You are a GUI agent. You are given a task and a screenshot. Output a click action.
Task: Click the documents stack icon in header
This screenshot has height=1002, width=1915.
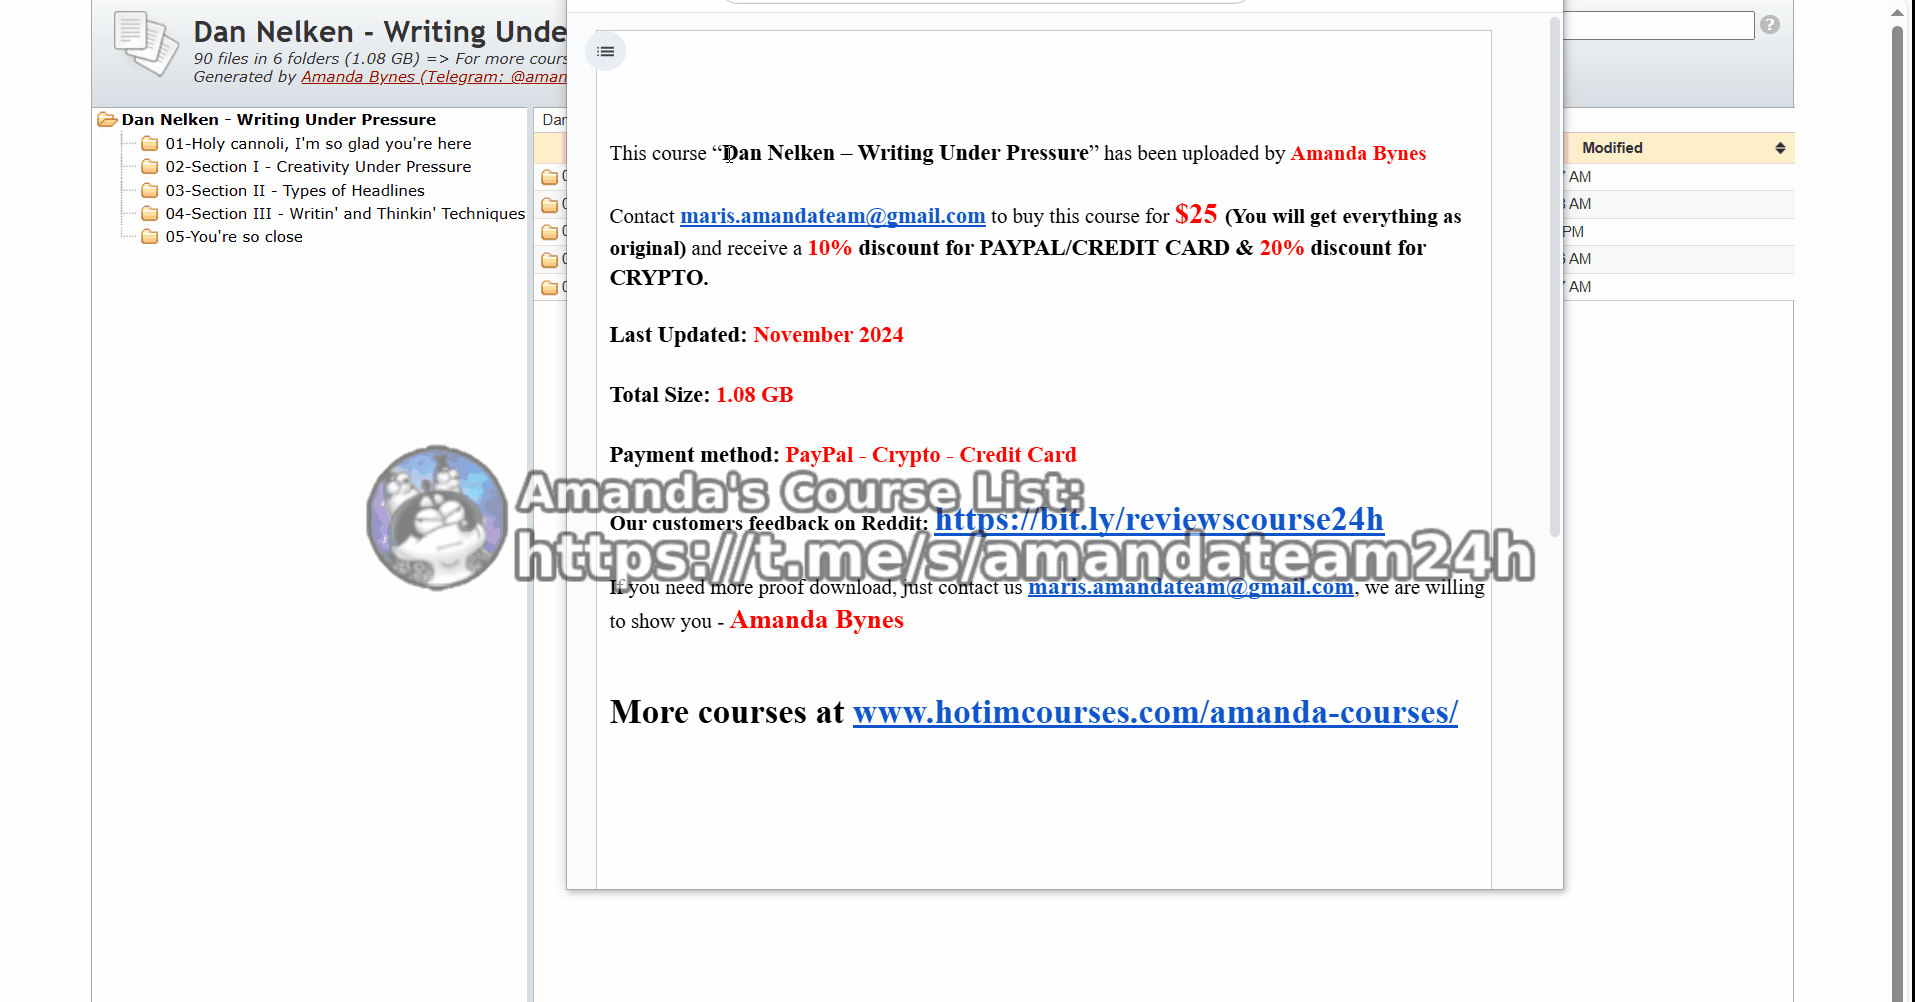pyautogui.click(x=146, y=43)
